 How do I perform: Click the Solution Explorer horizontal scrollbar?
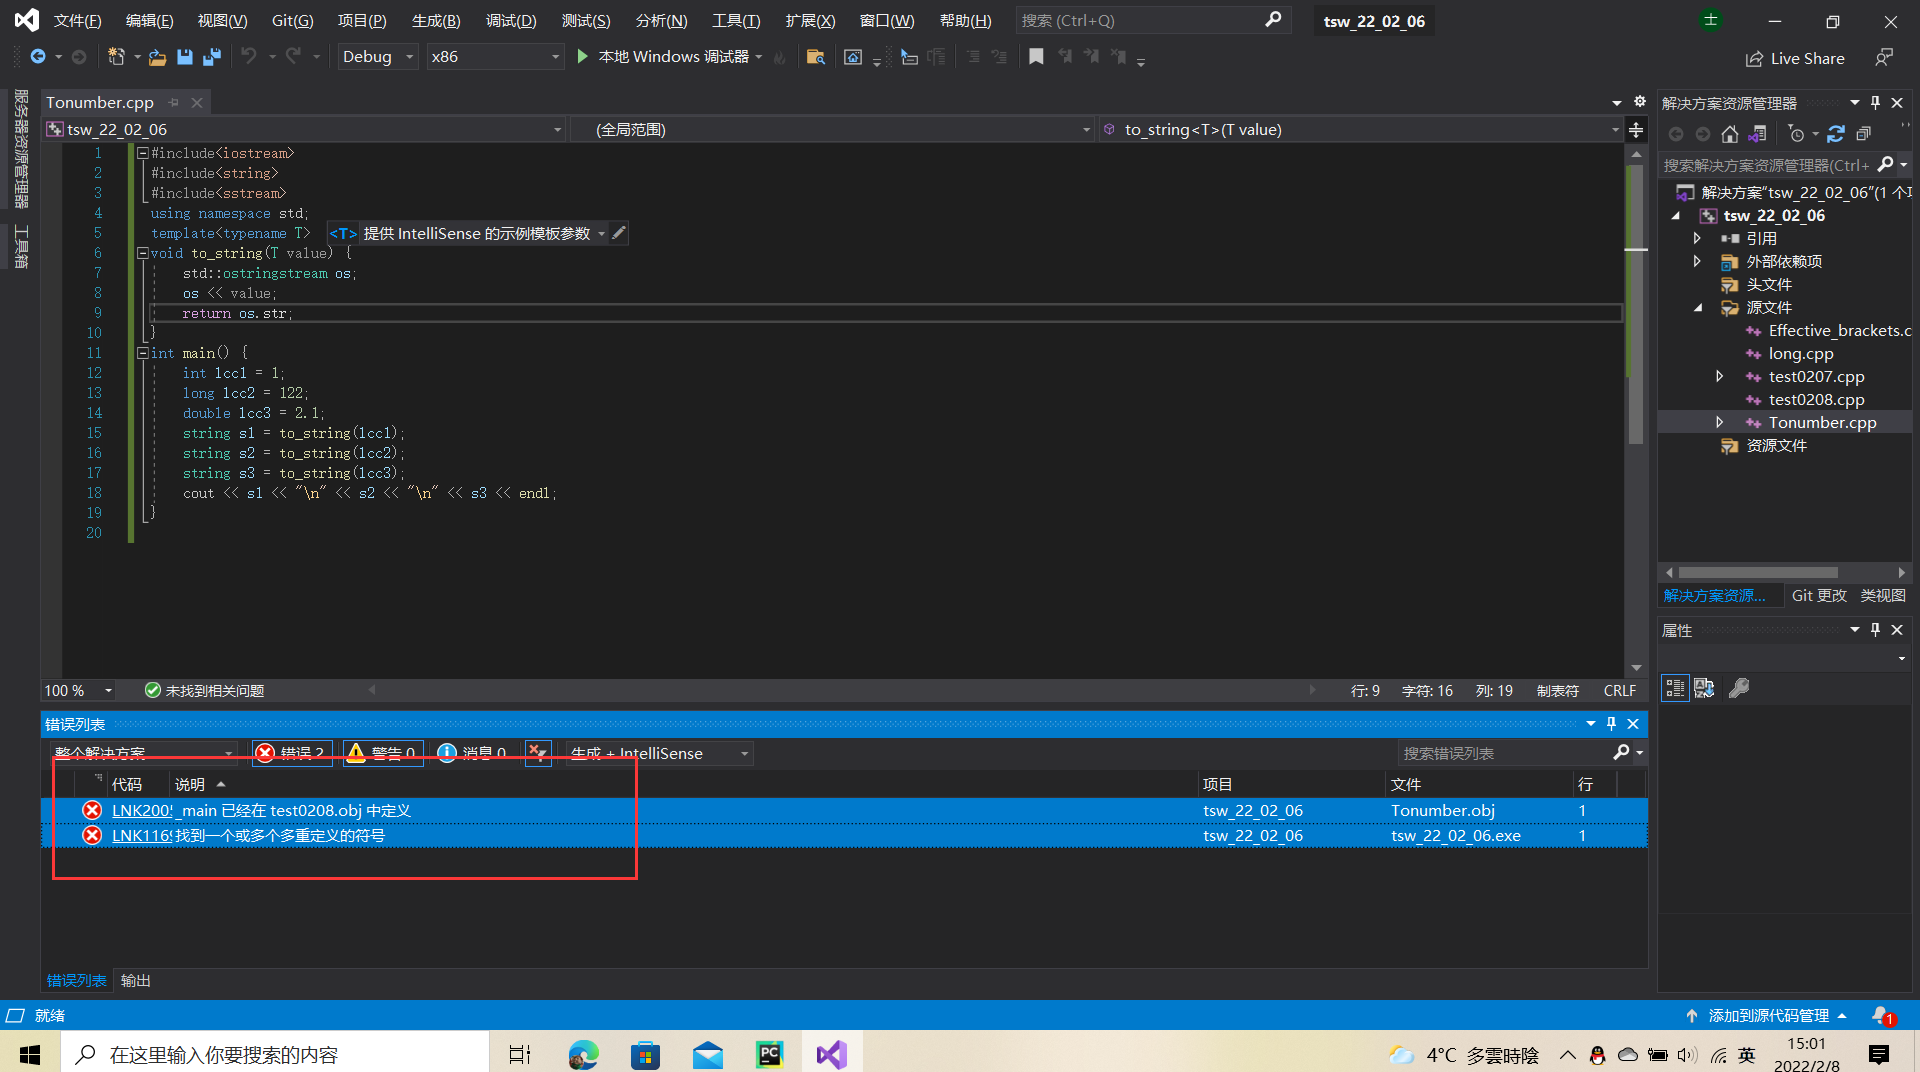tap(1758, 573)
